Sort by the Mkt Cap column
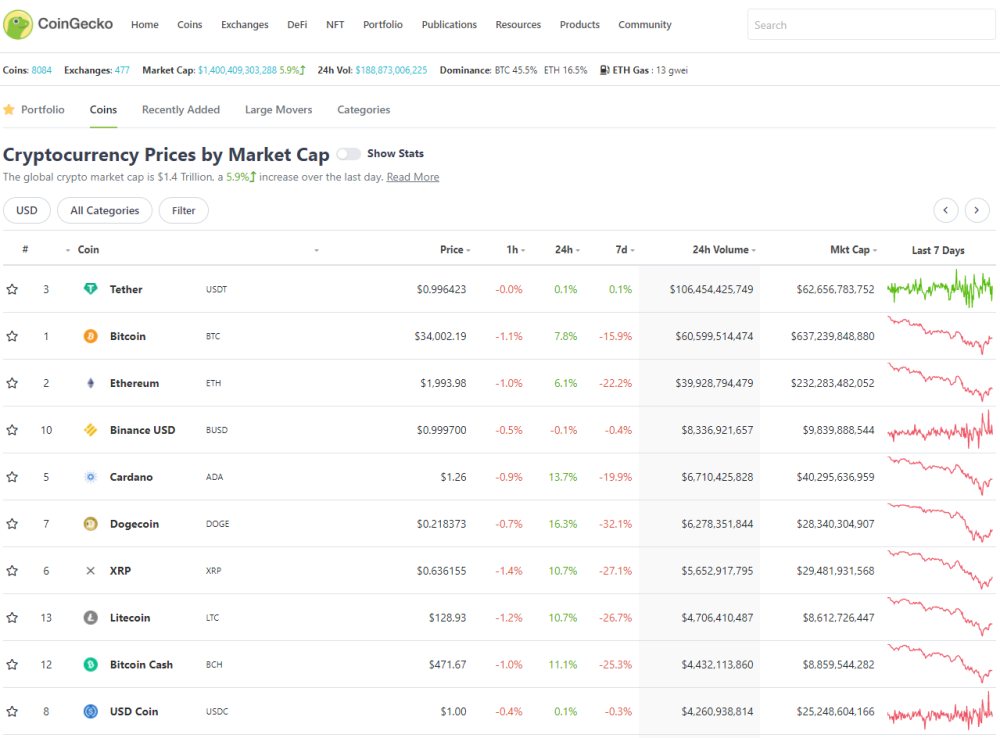The image size is (1000, 738). 853,249
